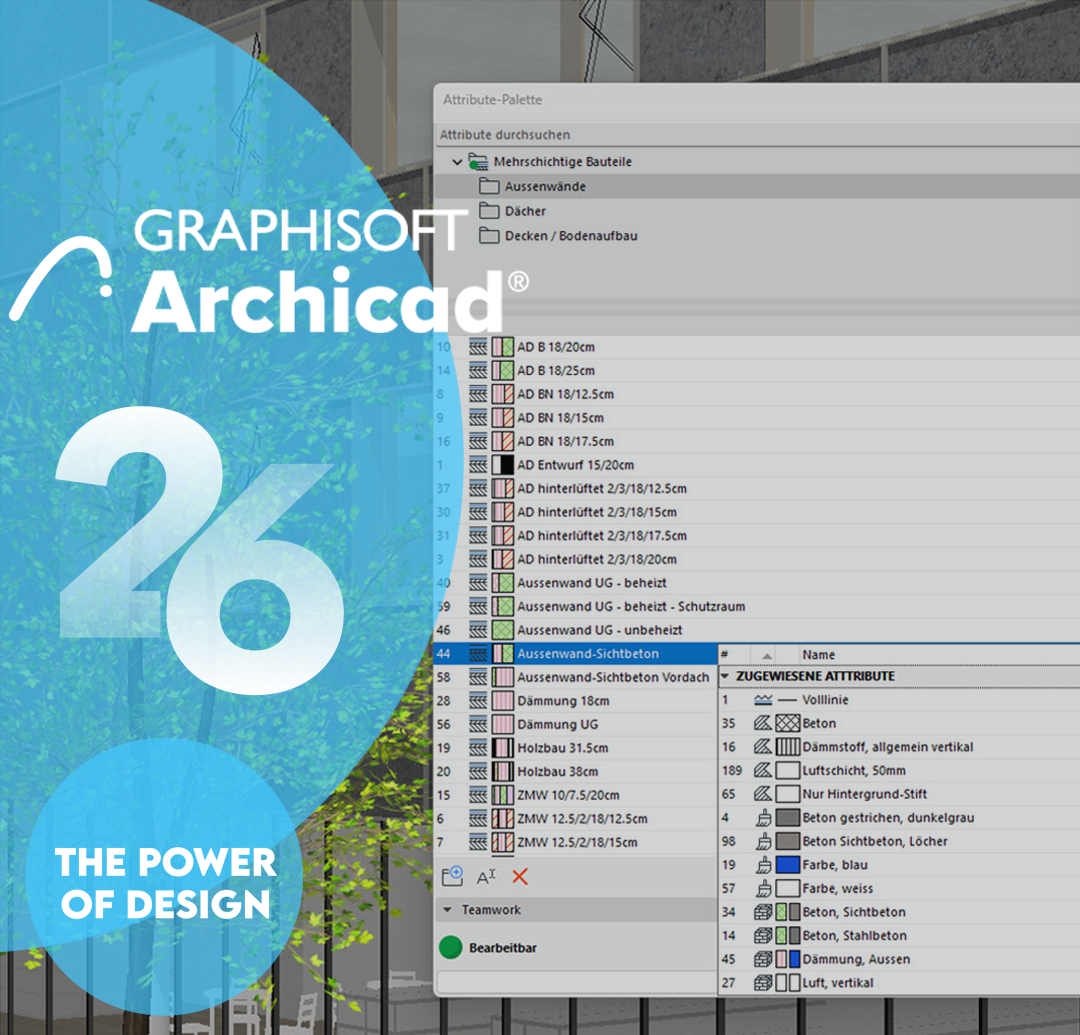Select Aussenwand UG - beheizt - Schutzraum
Viewport: 1080px width, 1035px height.
(x=757, y=607)
